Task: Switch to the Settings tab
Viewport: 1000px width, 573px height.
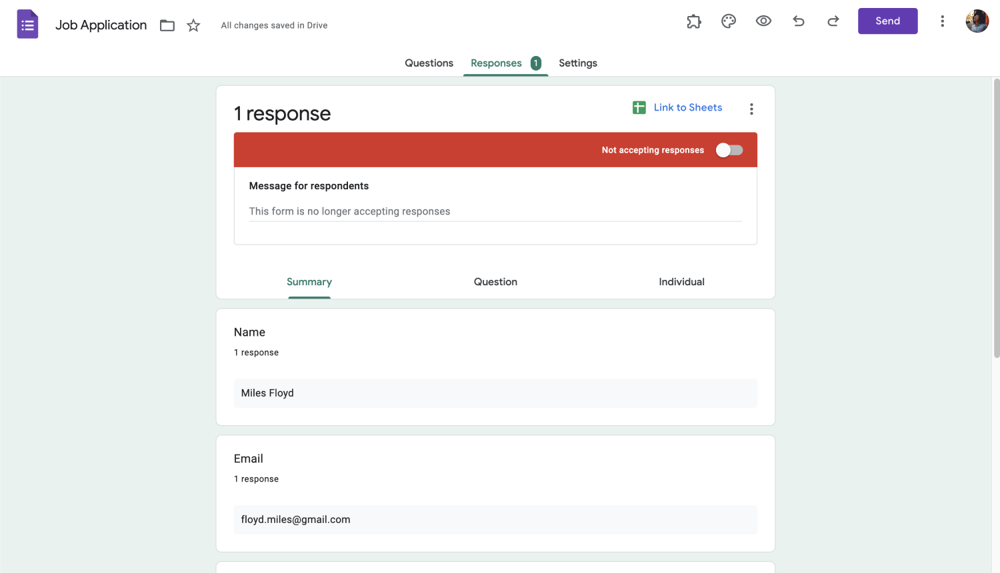Action: click(578, 63)
